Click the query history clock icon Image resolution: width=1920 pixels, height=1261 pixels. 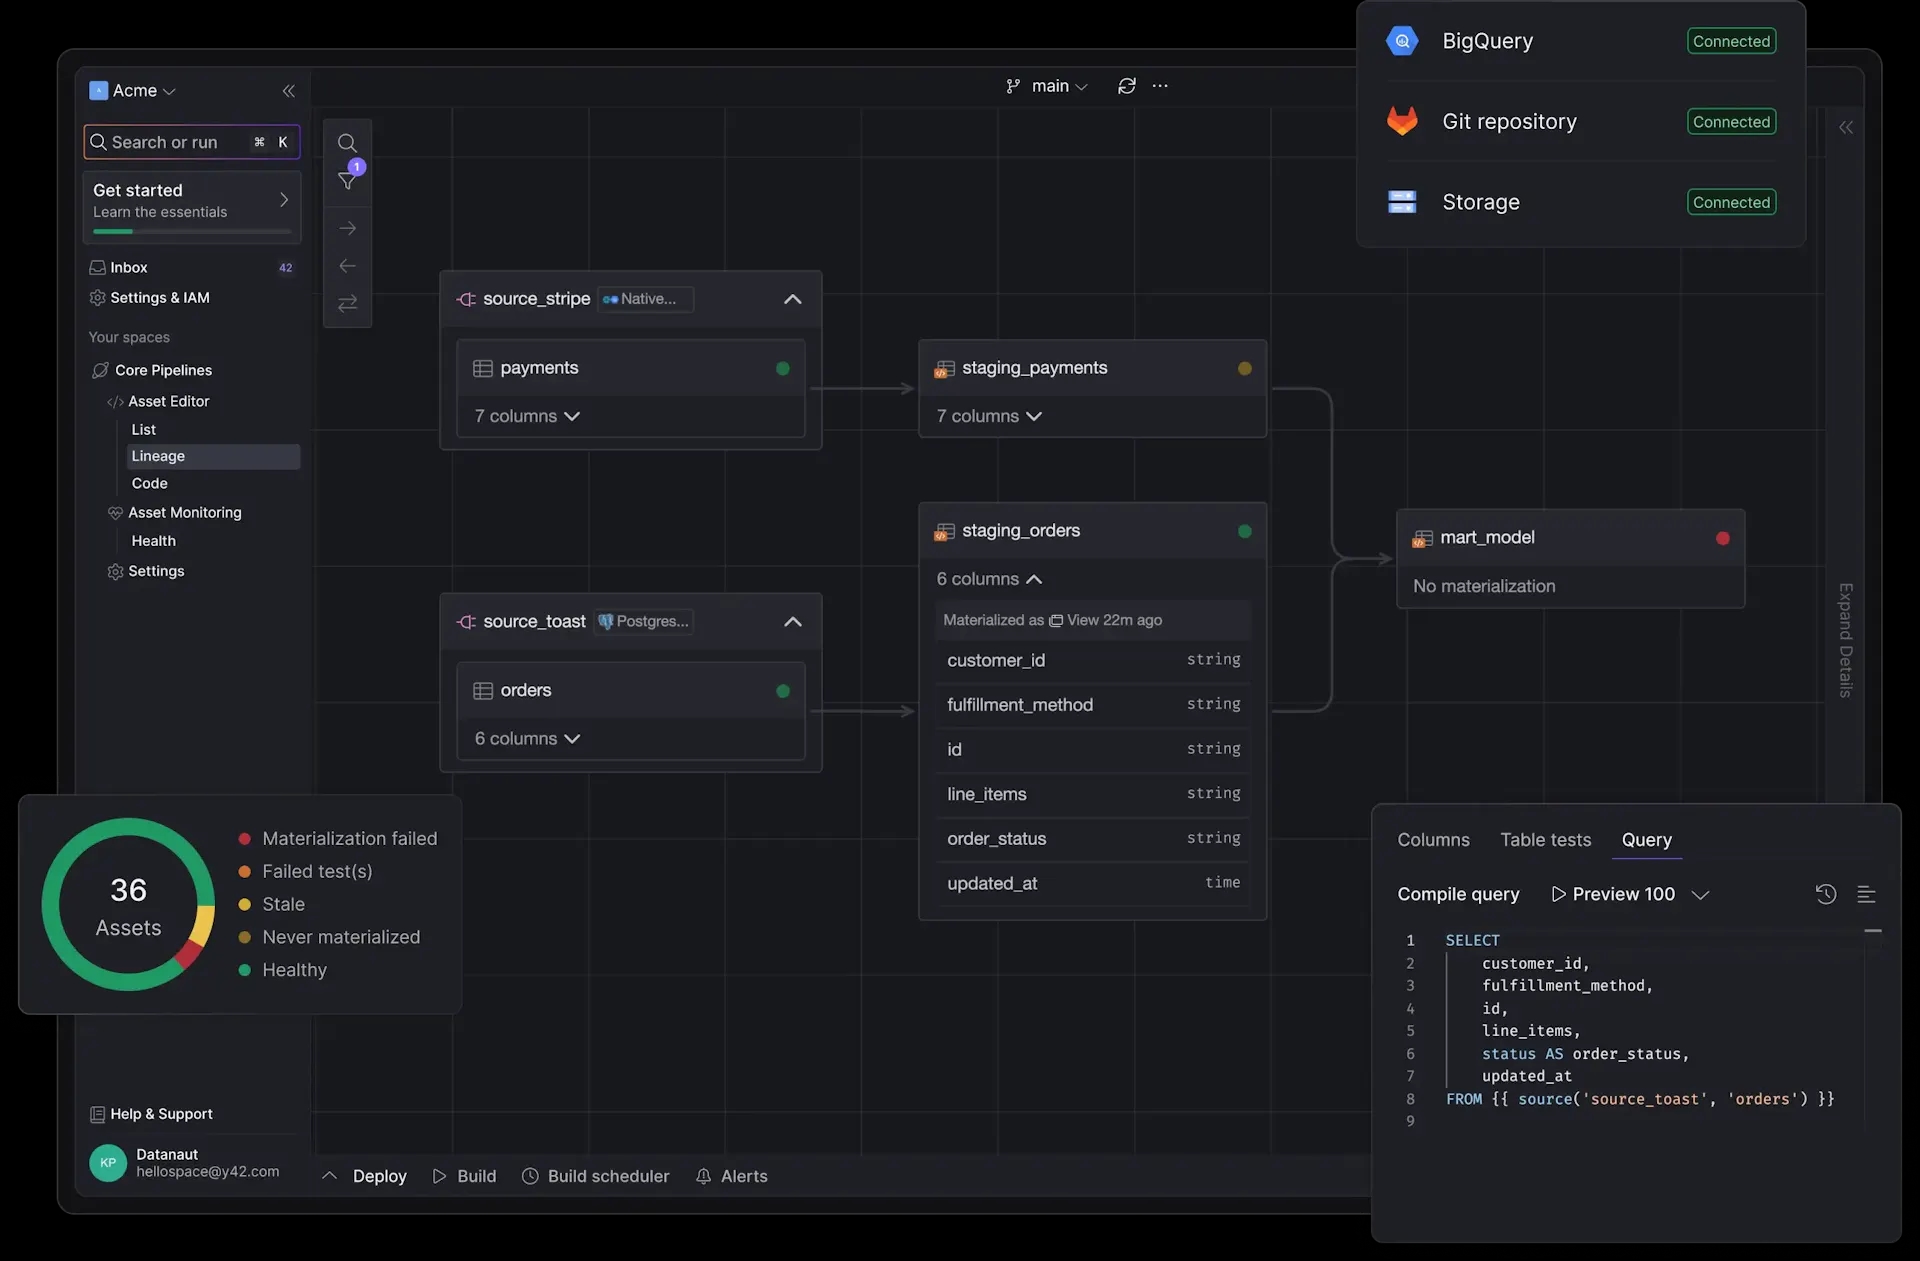tap(1825, 894)
